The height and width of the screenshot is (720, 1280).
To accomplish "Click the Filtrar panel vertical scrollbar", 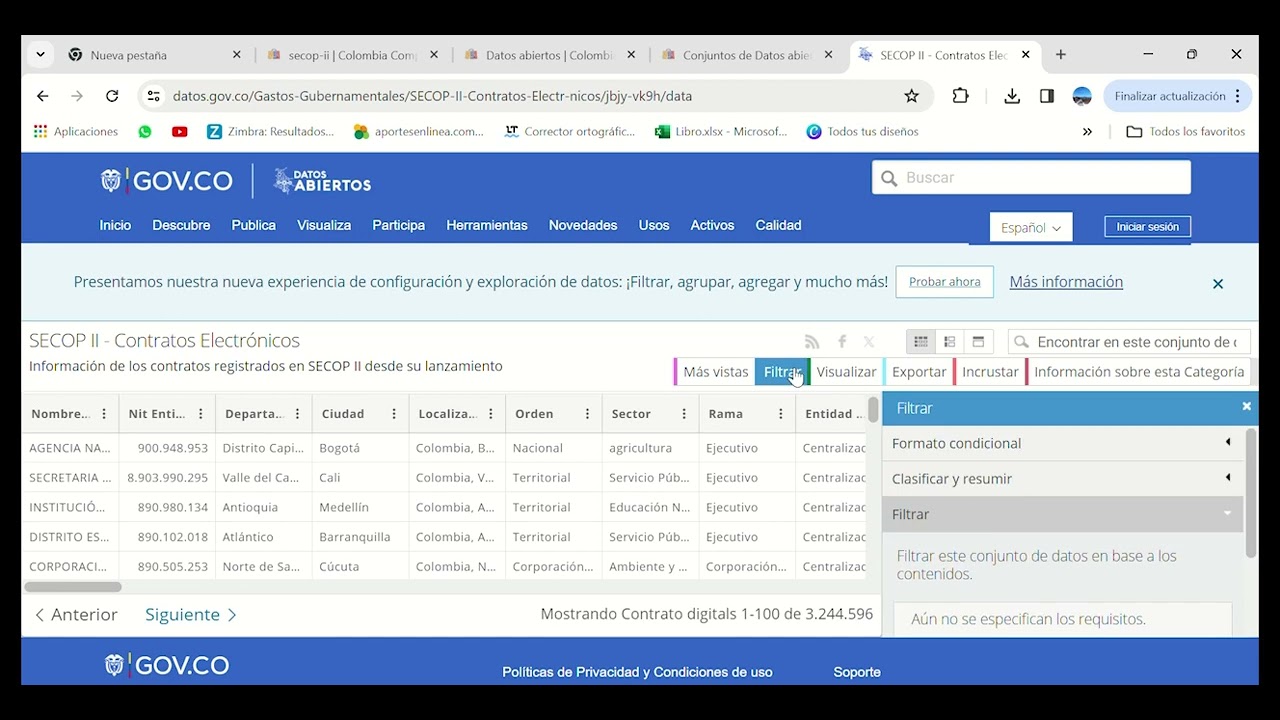I will (x=1250, y=493).
